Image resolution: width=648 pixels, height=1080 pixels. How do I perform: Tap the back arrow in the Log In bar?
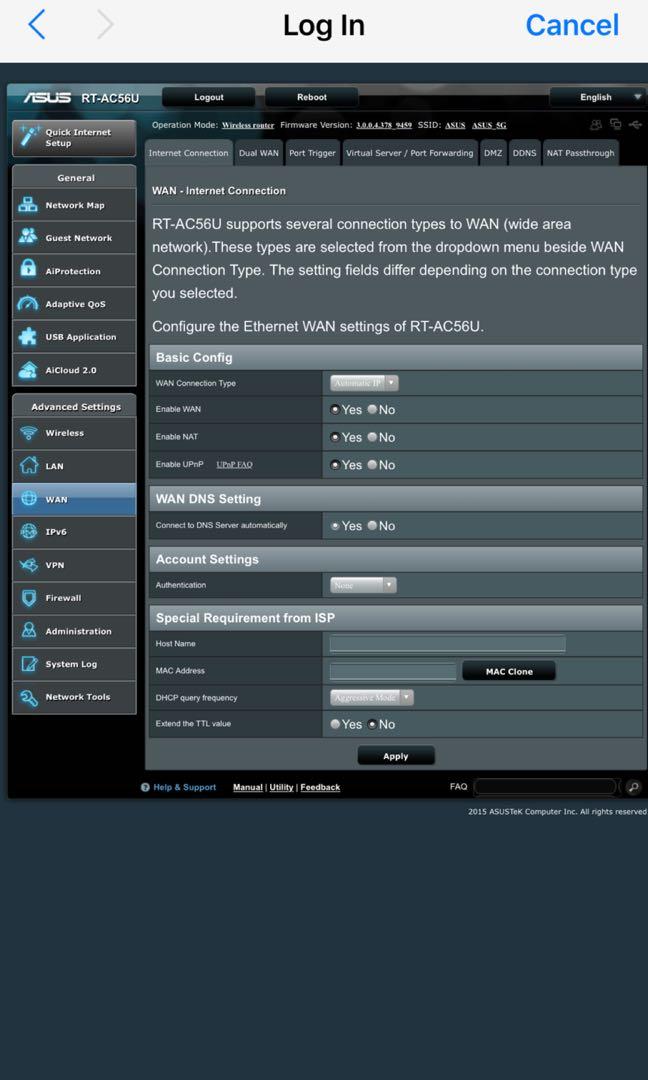(x=37, y=25)
